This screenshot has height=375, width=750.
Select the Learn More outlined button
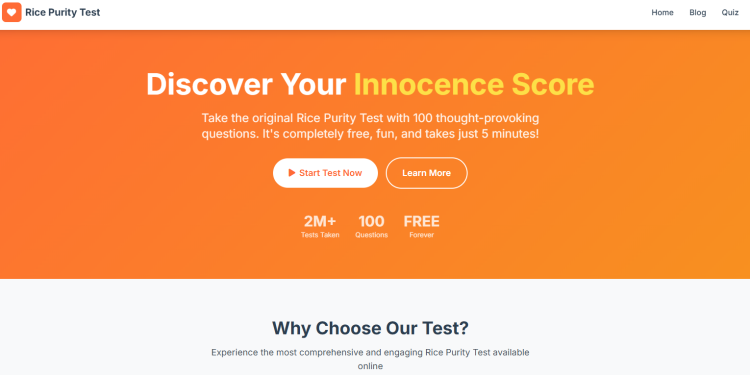[x=426, y=173]
